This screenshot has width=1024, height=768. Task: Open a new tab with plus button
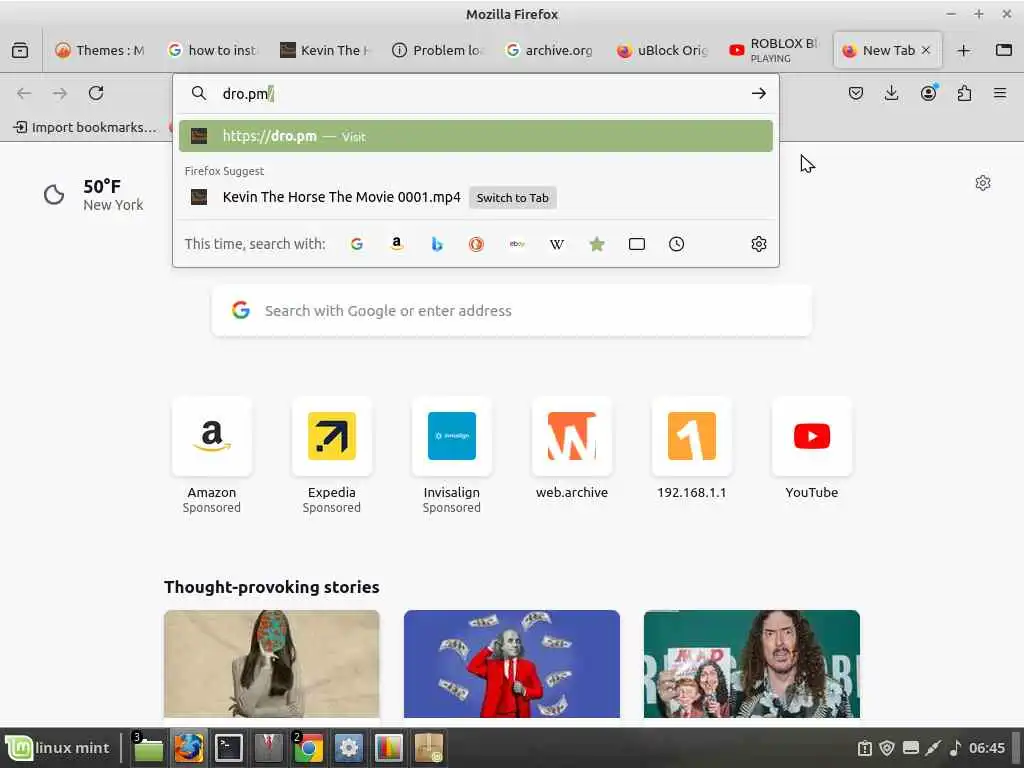click(963, 50)
